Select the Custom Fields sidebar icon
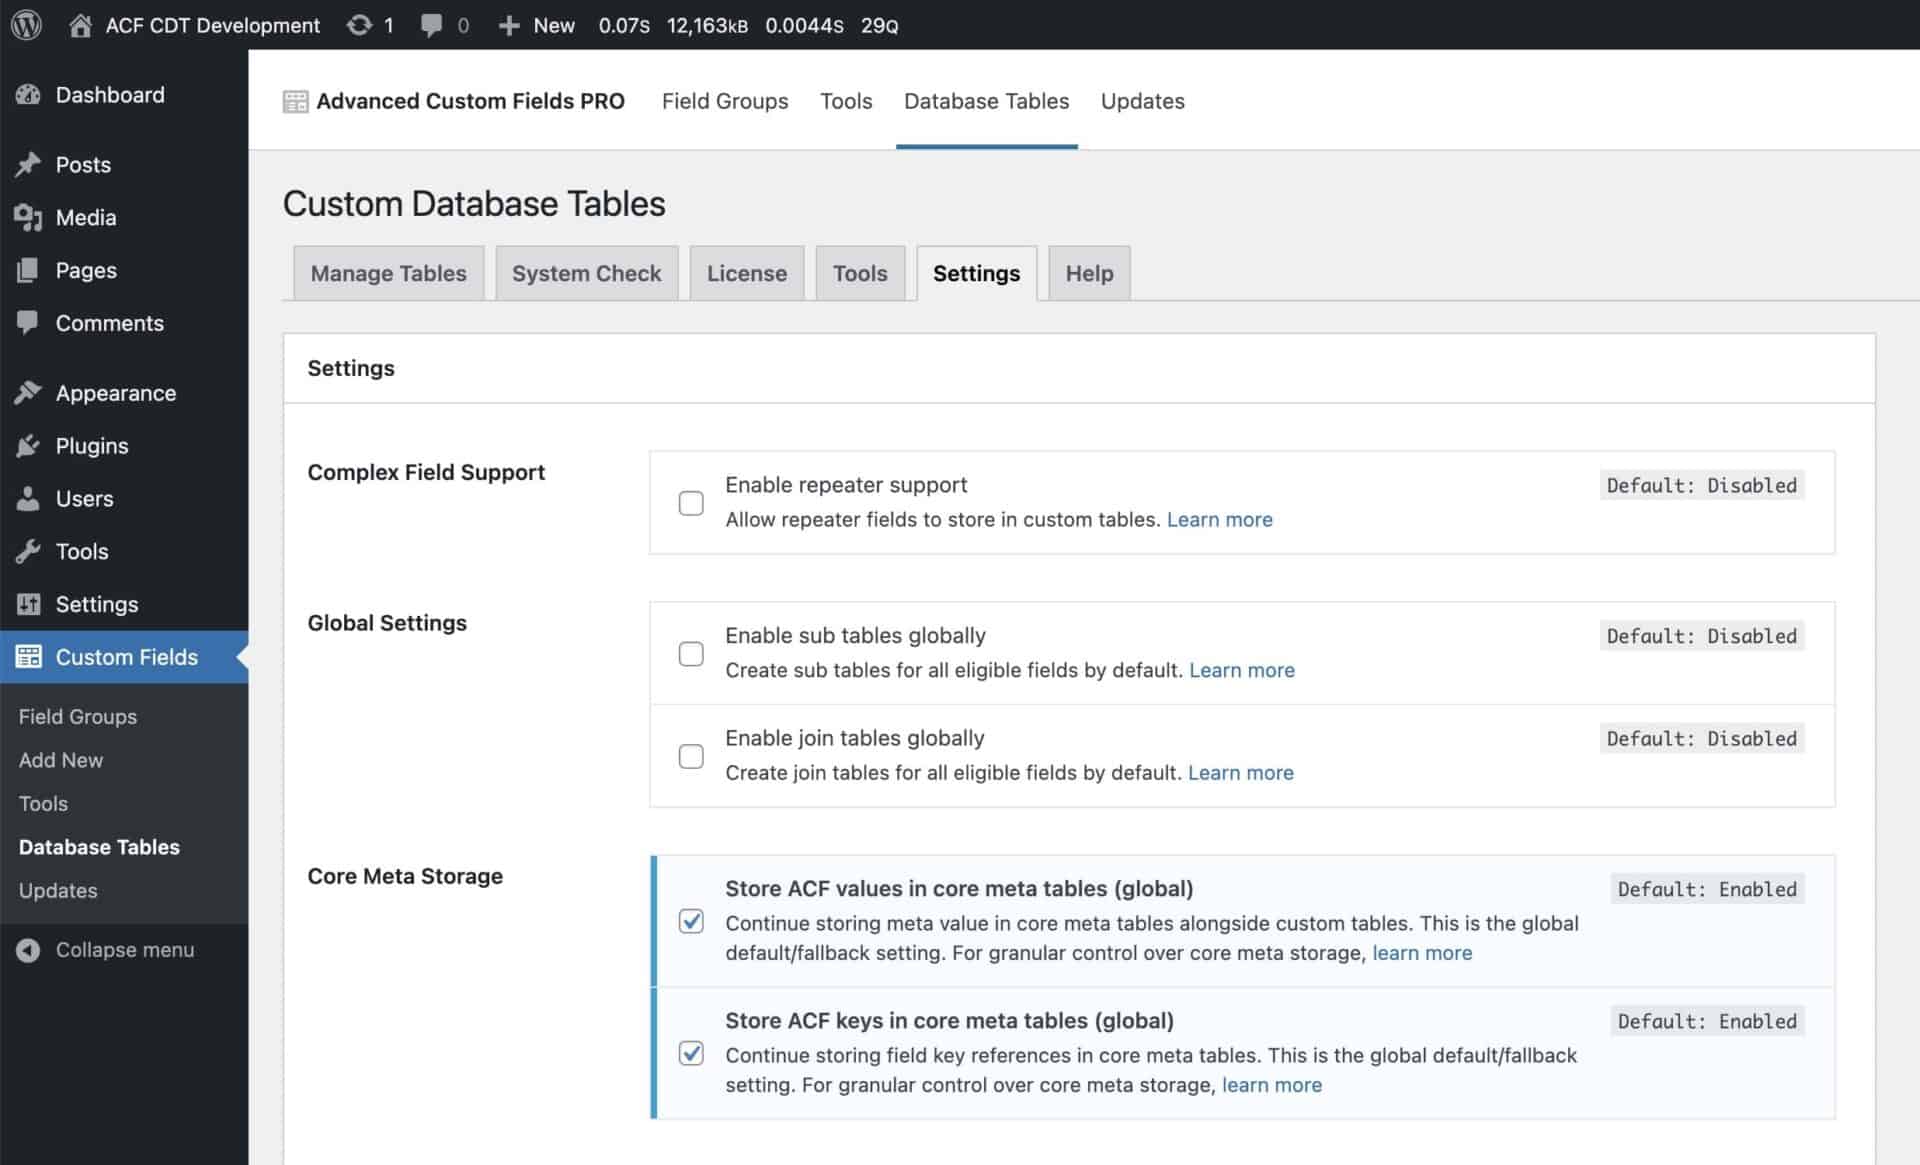Viewport: 1920px width, 1165px height. coord(29,656)
